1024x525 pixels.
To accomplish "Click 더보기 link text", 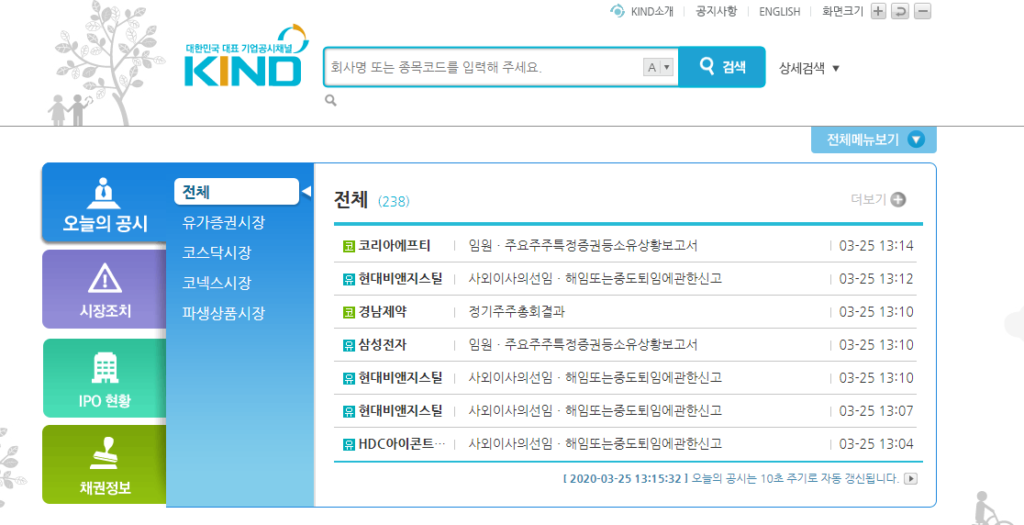I will 869,200.
